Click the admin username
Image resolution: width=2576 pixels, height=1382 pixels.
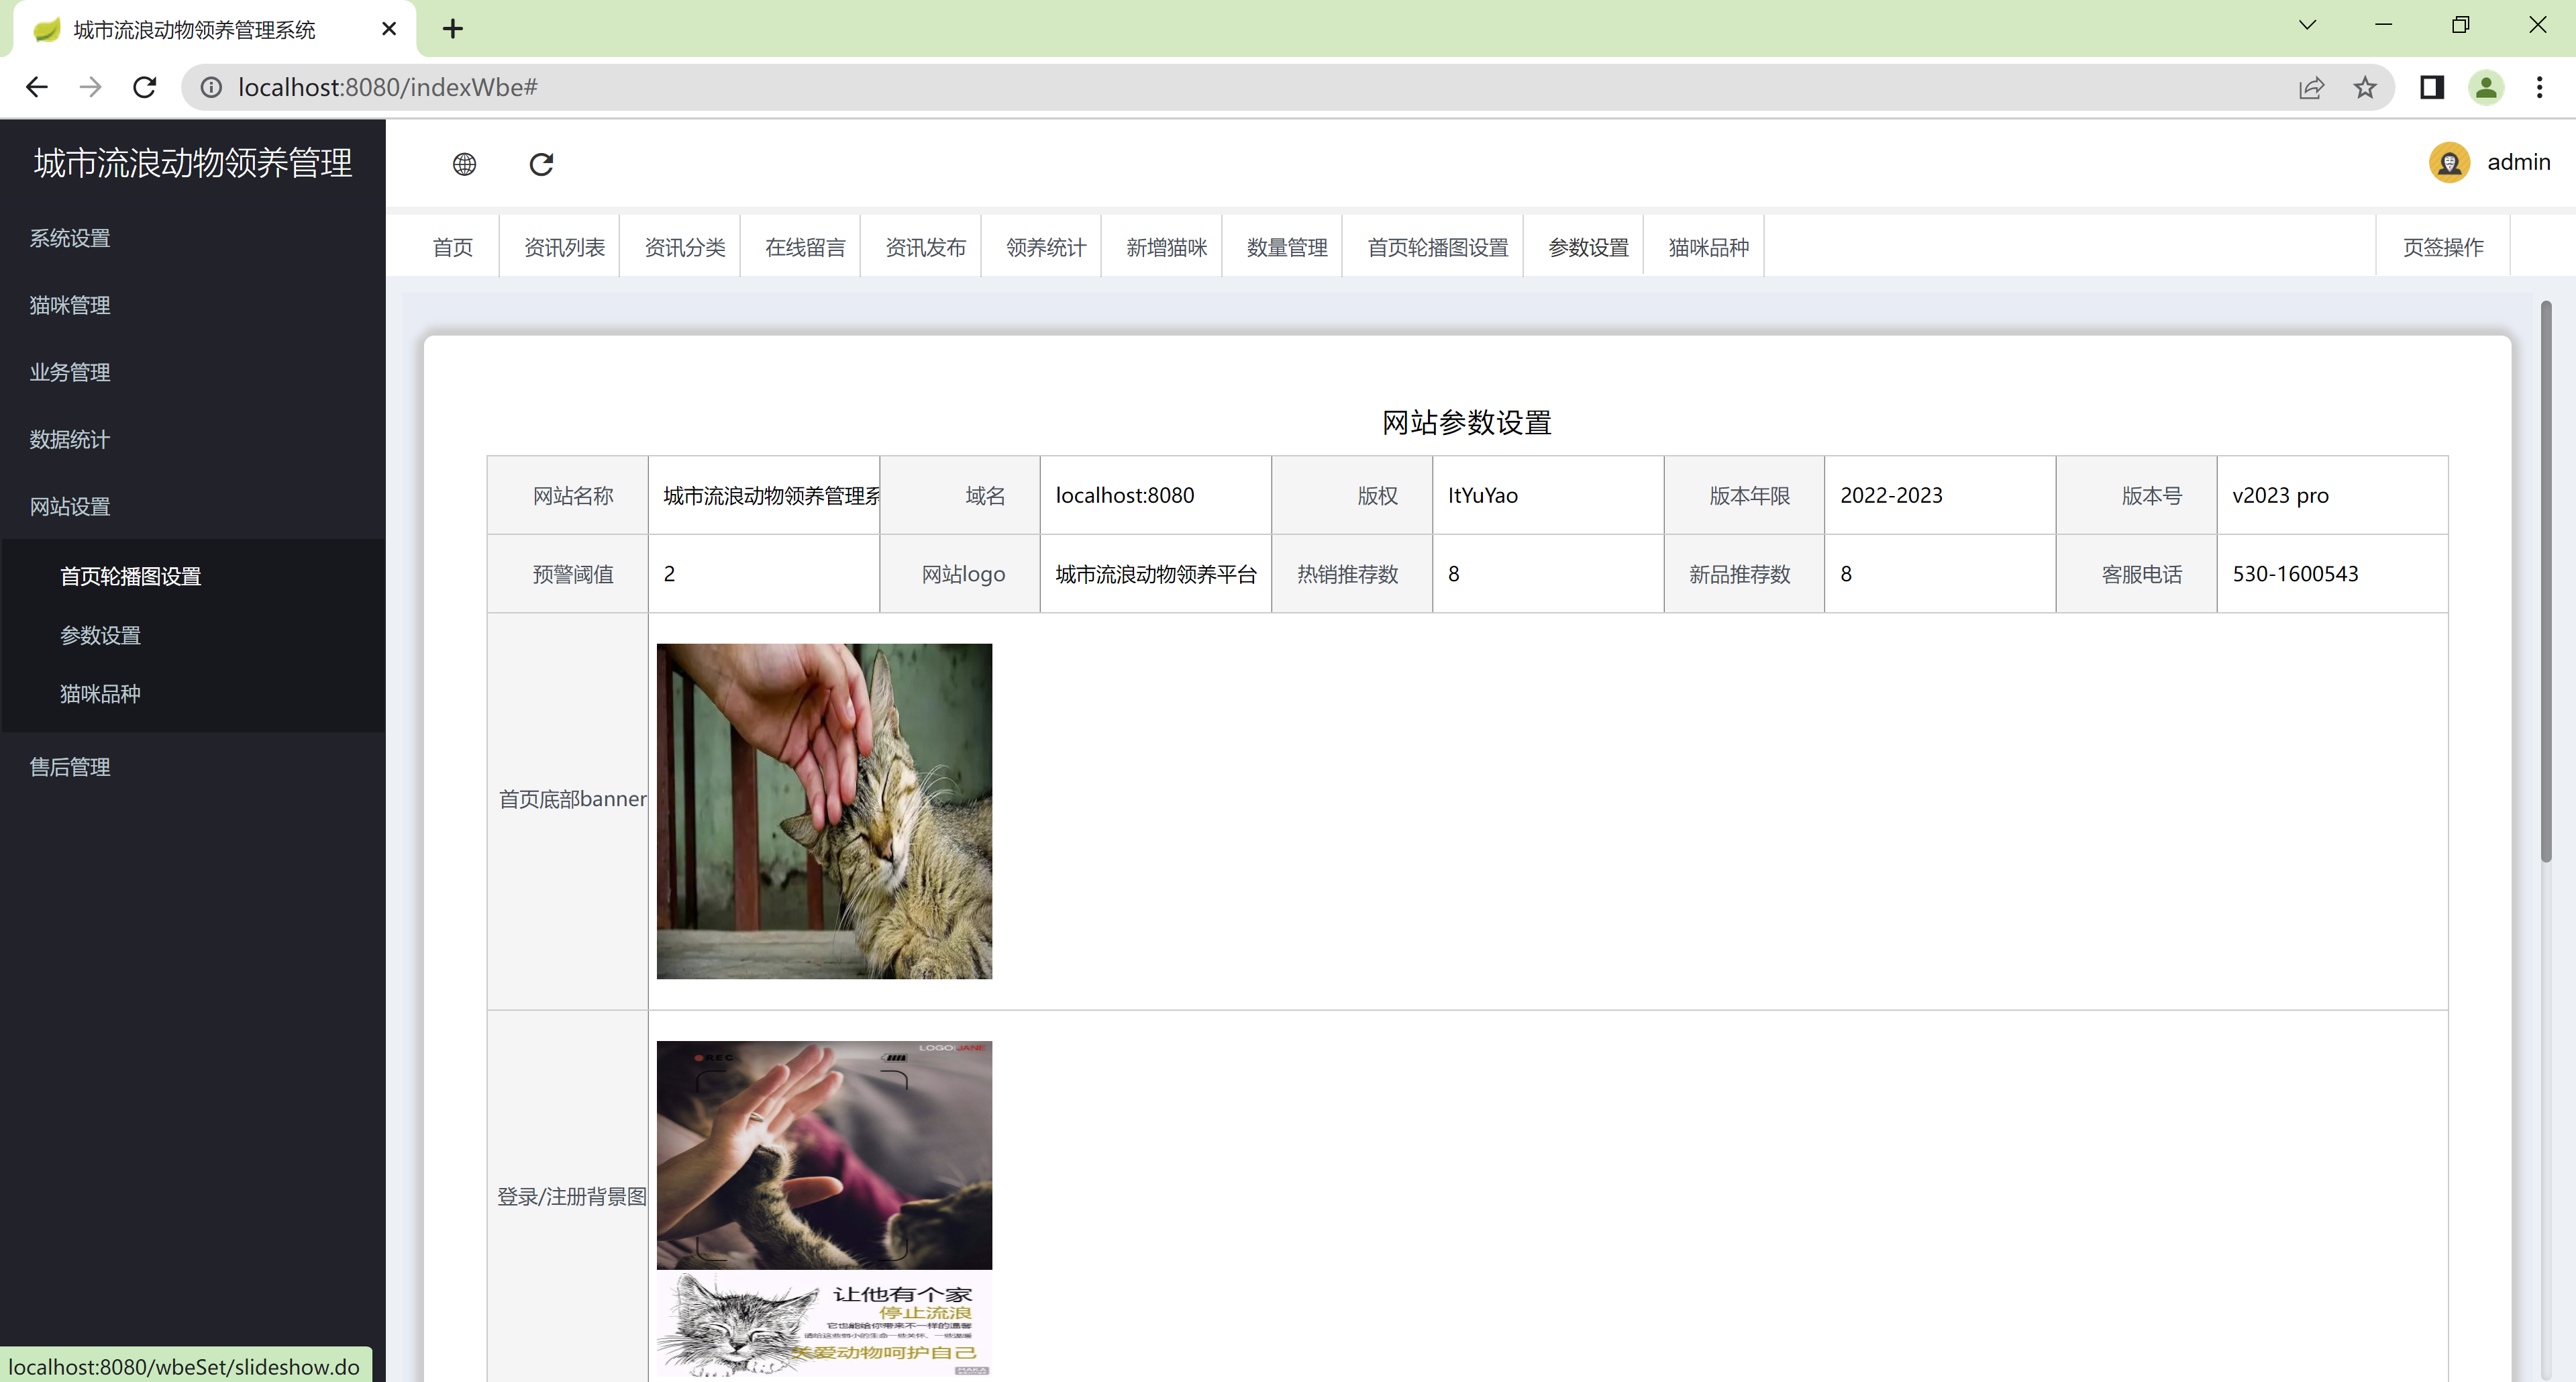[x=2519, y=162]
